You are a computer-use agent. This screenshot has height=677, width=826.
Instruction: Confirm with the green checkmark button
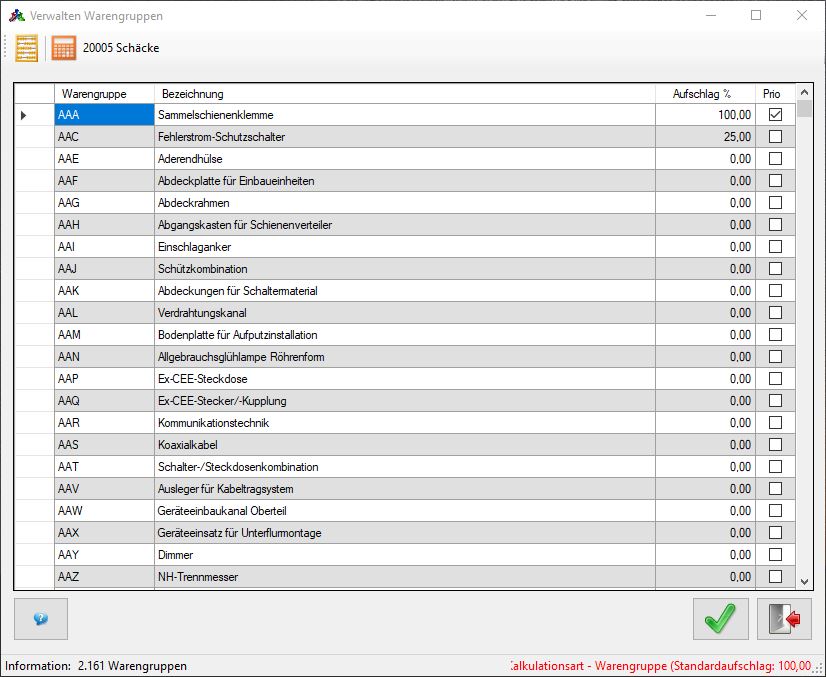(720, 619)
